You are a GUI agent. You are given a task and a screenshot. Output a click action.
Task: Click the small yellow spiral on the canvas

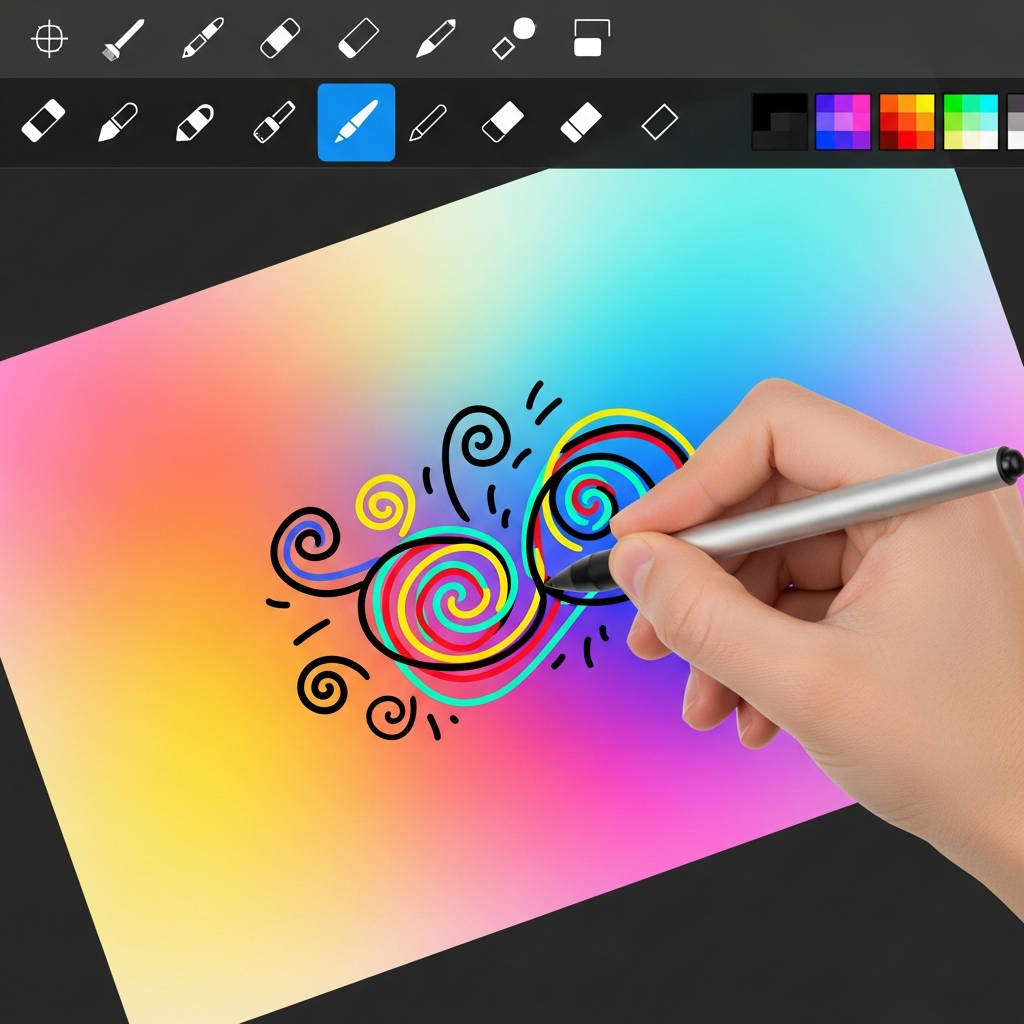pos(384,505)
